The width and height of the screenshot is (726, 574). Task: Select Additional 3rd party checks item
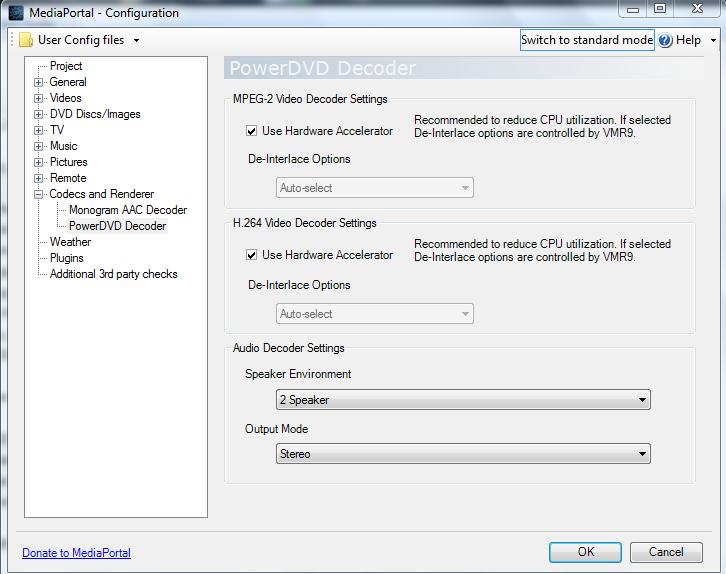[114, 274]
